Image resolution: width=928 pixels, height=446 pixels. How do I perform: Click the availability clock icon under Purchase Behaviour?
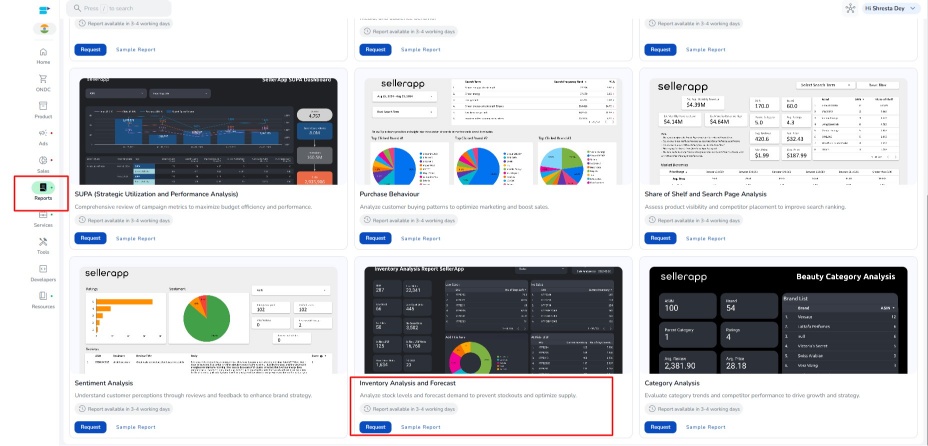click(368, 220)
